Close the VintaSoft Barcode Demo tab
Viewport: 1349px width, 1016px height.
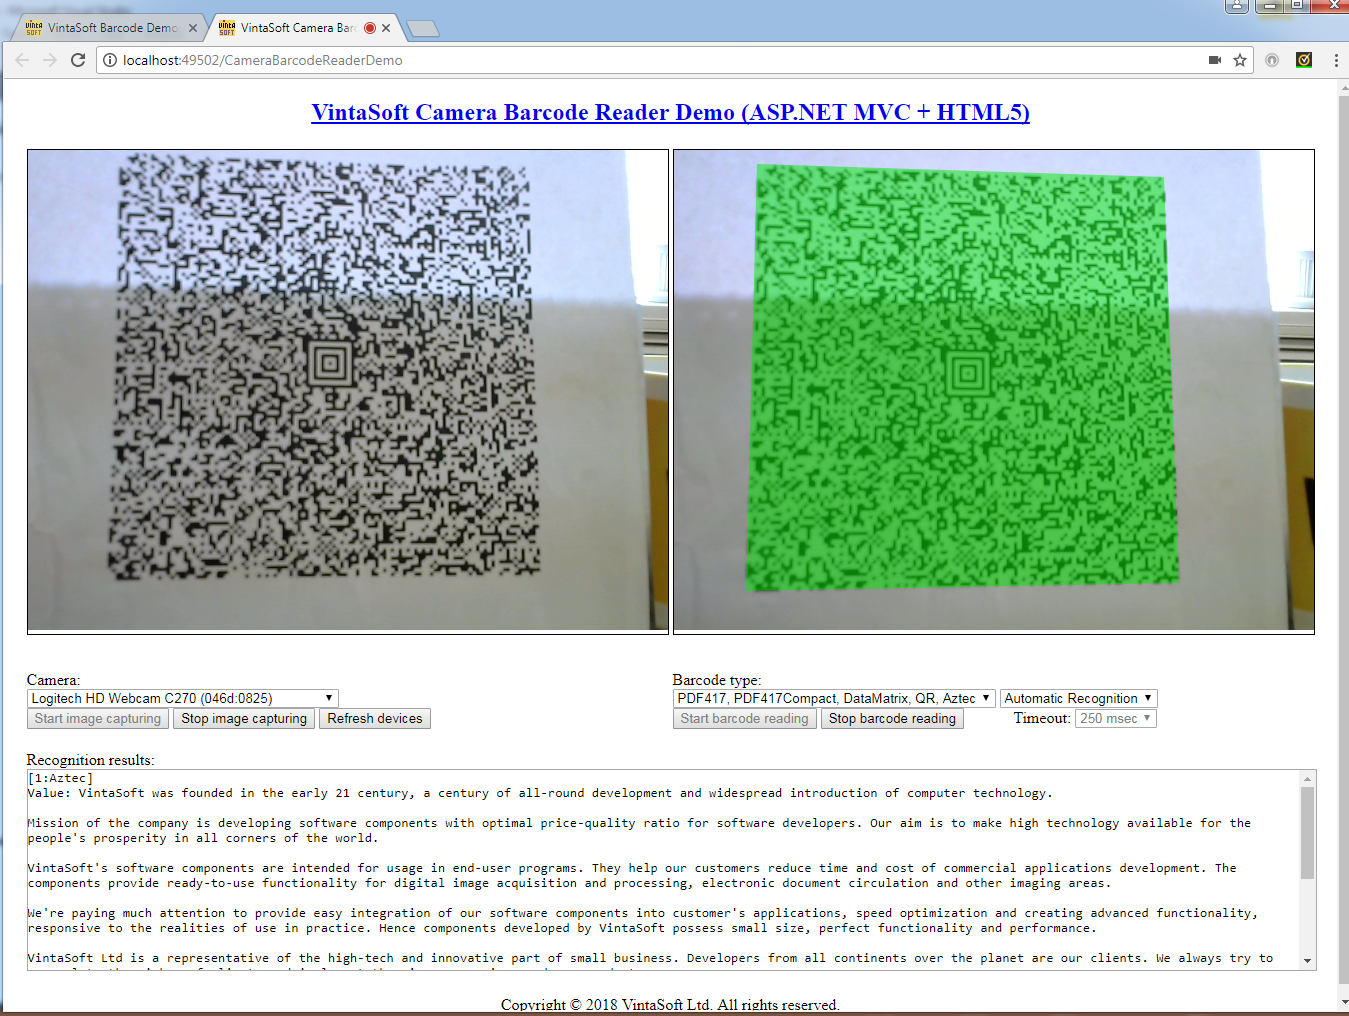point(193,28)
